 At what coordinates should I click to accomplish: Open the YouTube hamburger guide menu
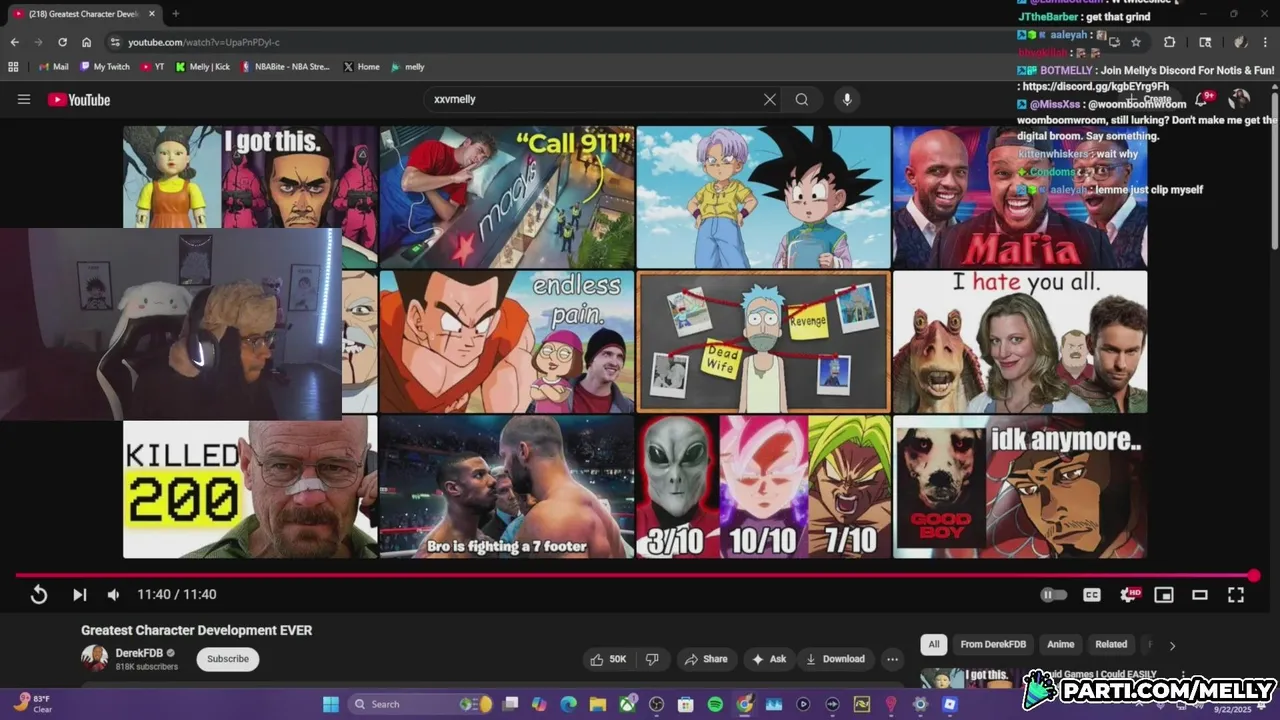24,99
